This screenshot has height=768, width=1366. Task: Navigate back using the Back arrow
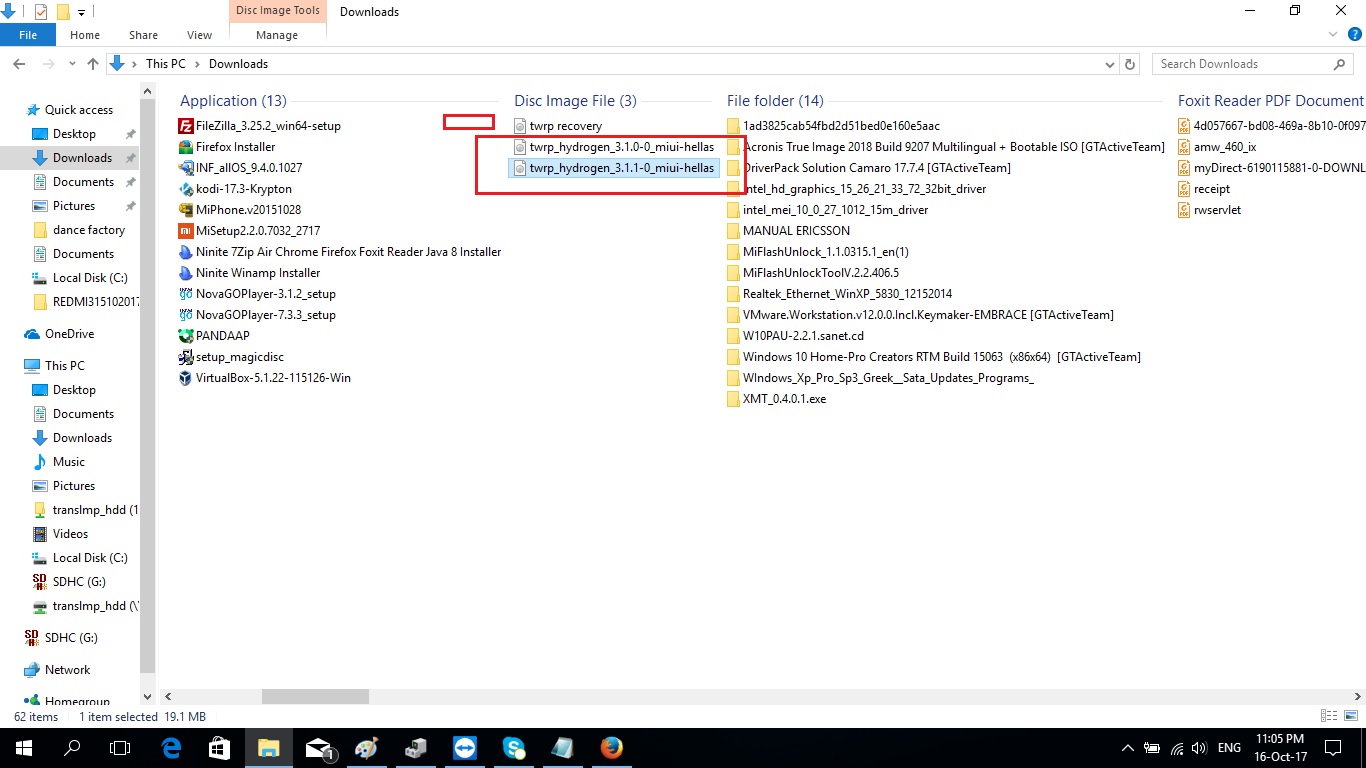point(18,64)
